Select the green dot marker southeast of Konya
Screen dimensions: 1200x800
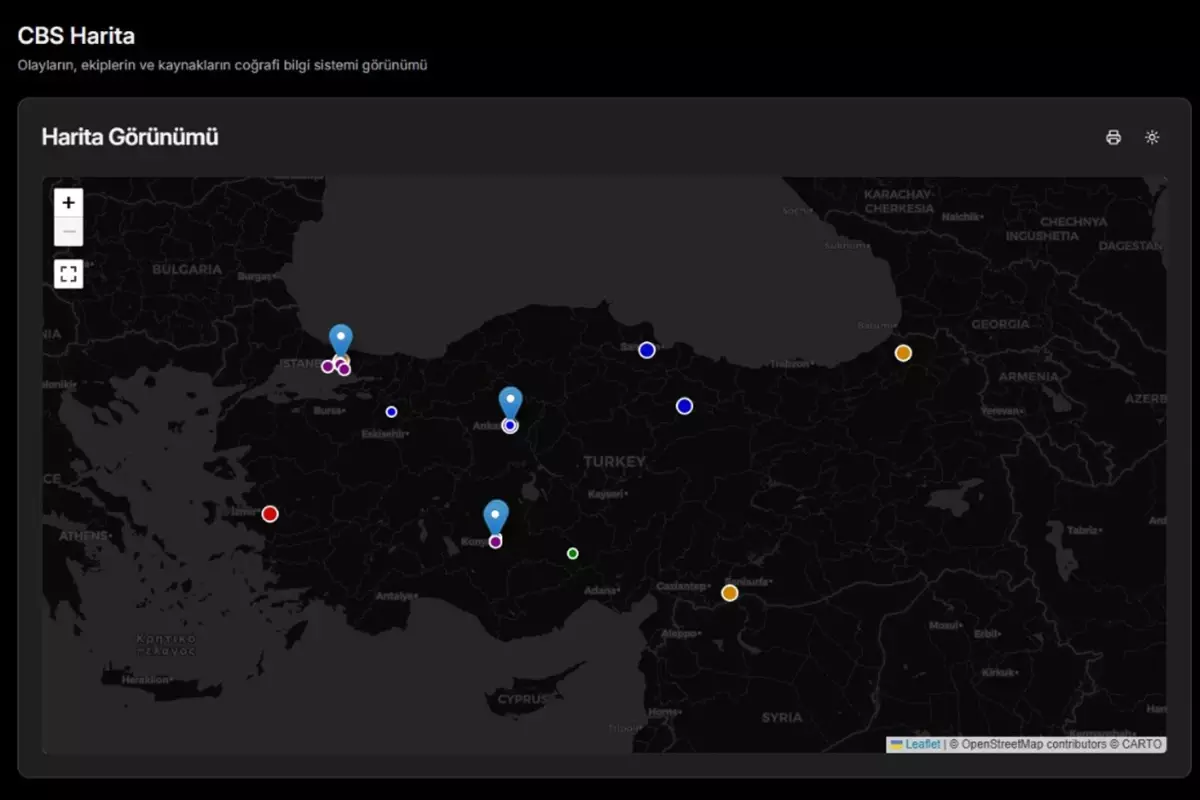(x=572, y=552)
